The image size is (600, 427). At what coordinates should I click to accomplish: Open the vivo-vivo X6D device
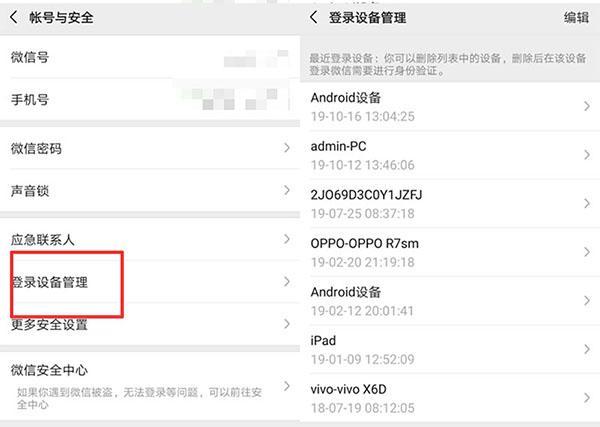coord(450,398)
